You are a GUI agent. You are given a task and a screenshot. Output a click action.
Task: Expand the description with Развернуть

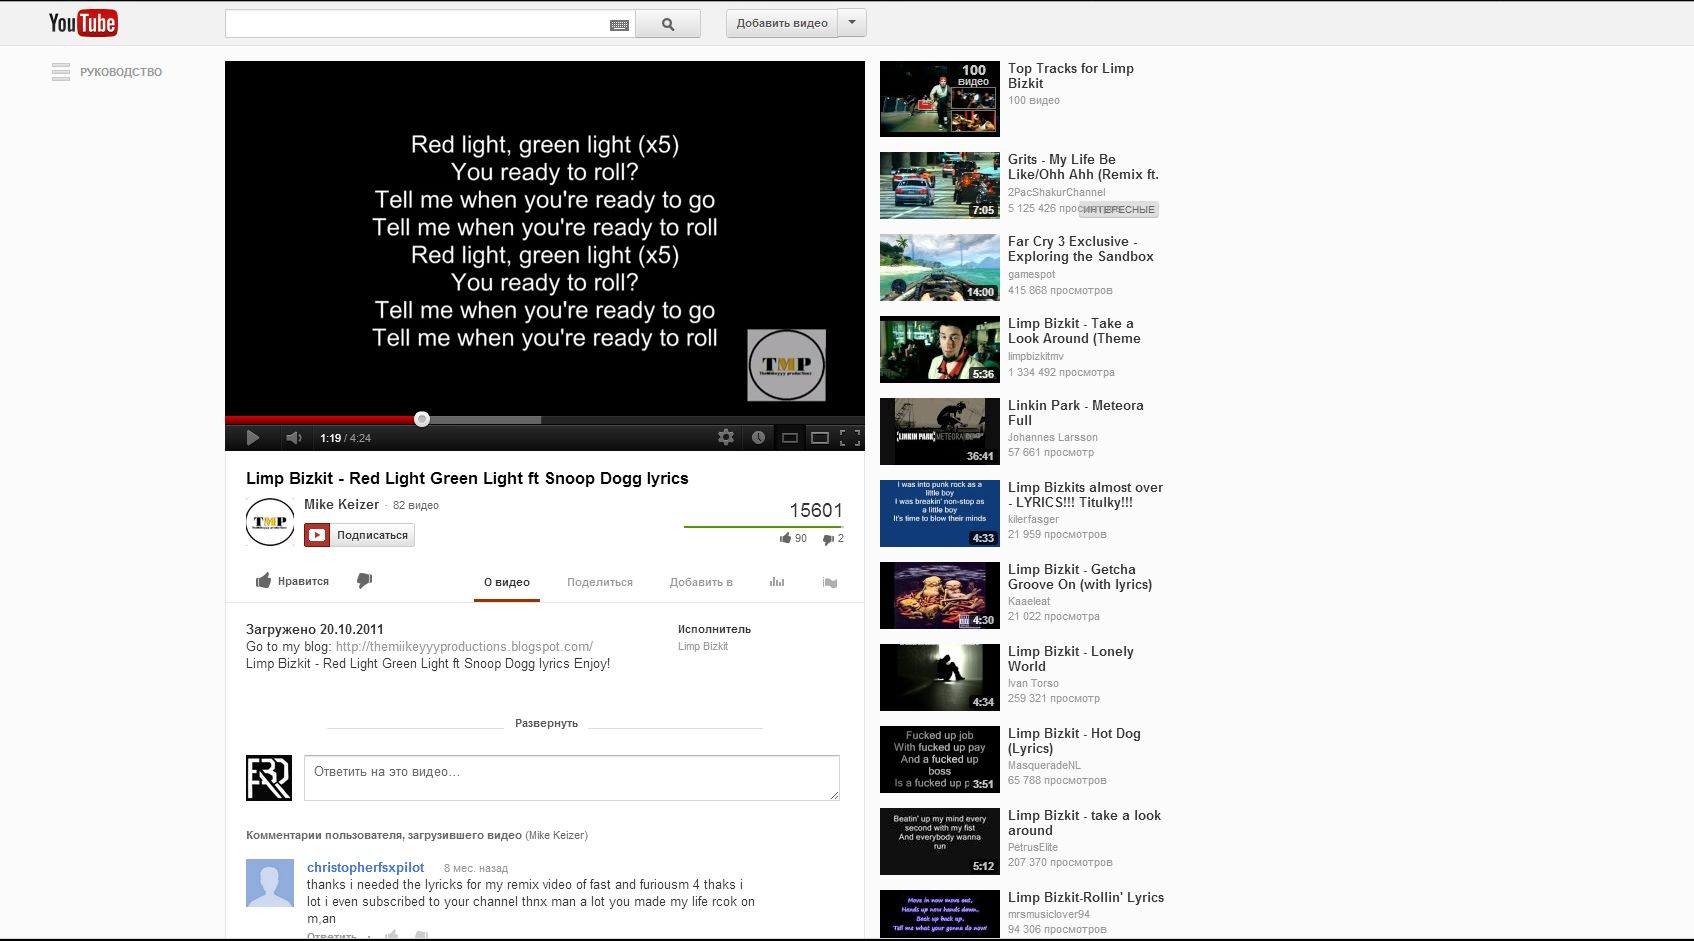click(546, 723)
